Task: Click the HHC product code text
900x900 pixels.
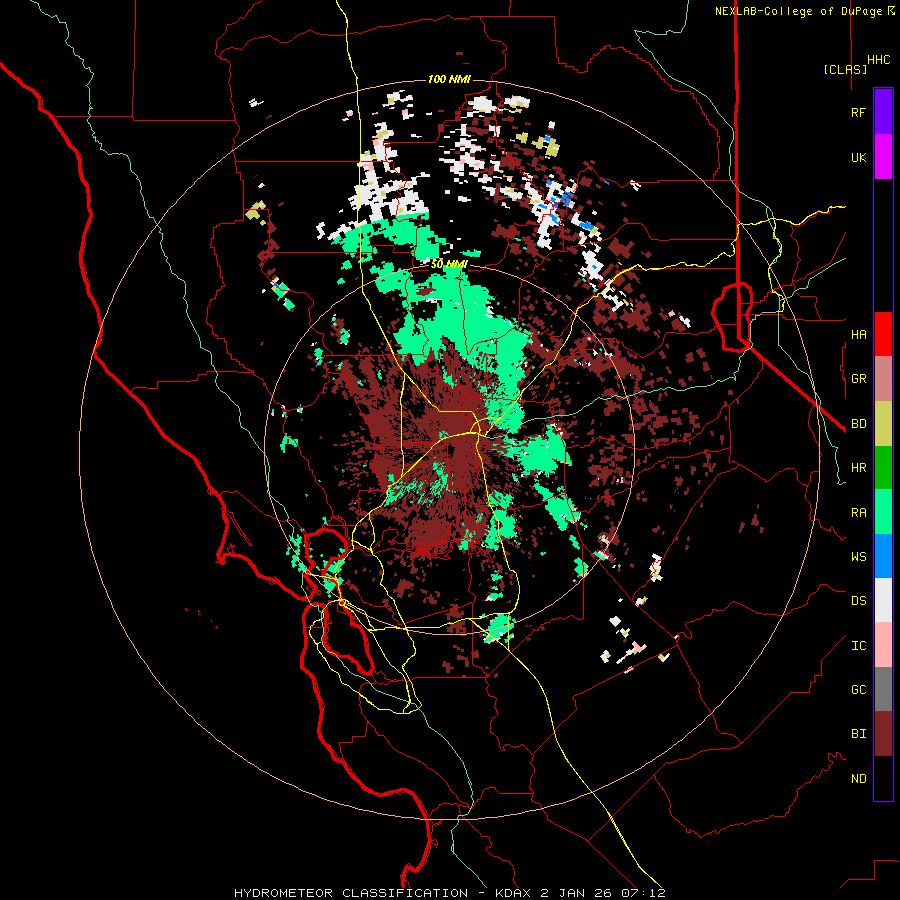Action: 879,60
